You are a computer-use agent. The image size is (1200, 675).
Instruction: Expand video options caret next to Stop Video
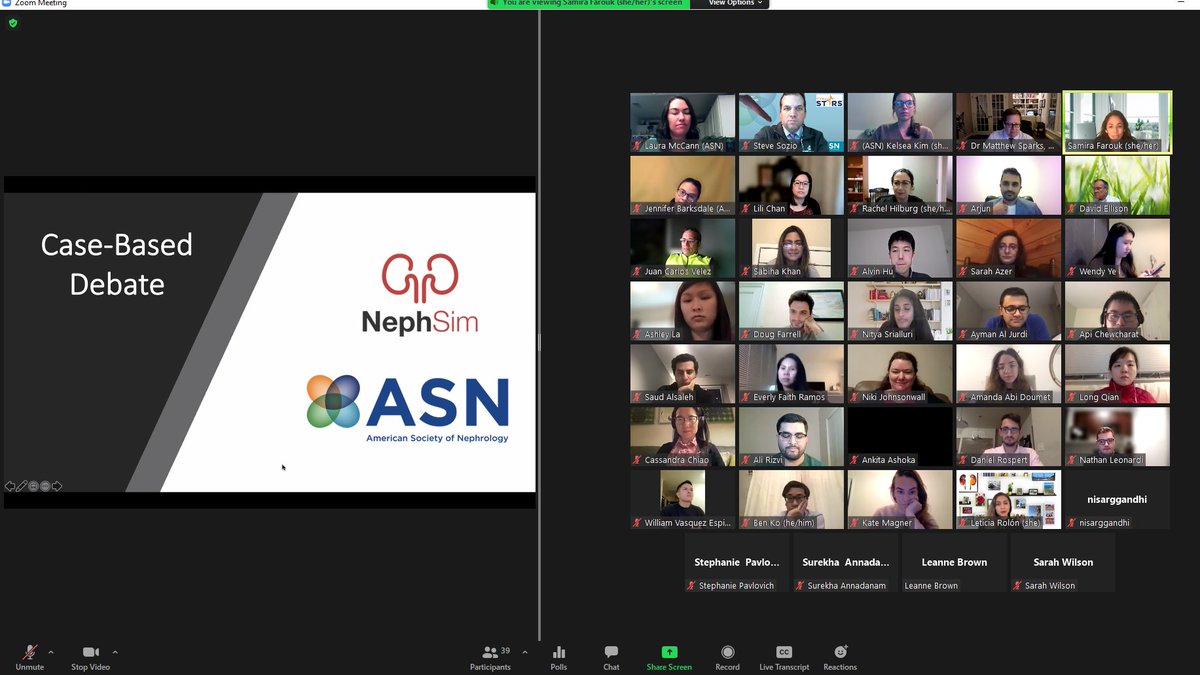(x=115, y=652)
